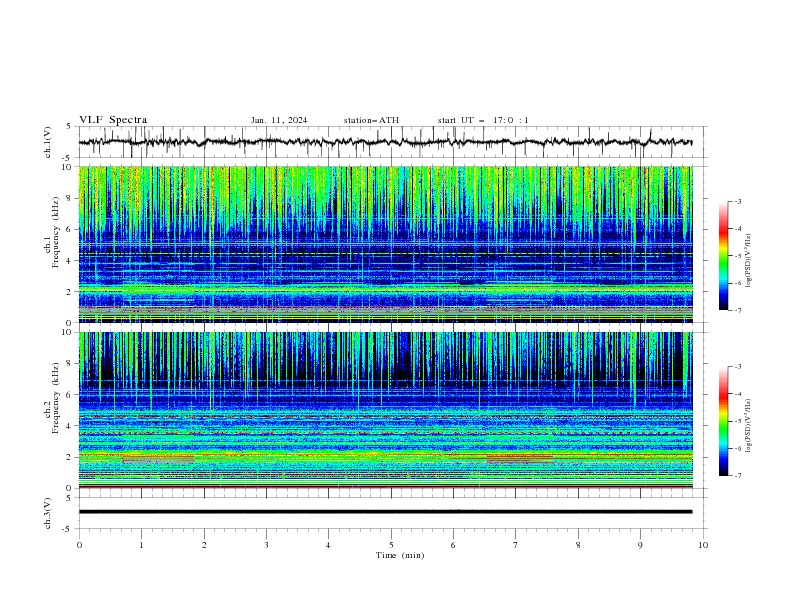The image size is (792, 612).
Task: Click ch.1 frequency tick label '4'
Action: tap(70, 261)
